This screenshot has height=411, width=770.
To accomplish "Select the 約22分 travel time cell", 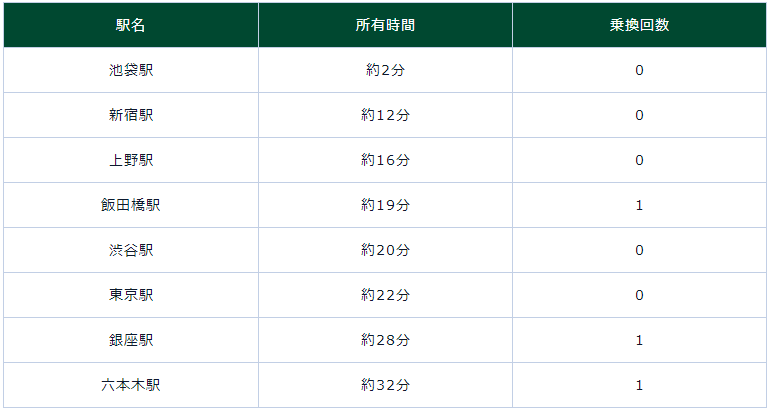I will click(x=385, y=295).
